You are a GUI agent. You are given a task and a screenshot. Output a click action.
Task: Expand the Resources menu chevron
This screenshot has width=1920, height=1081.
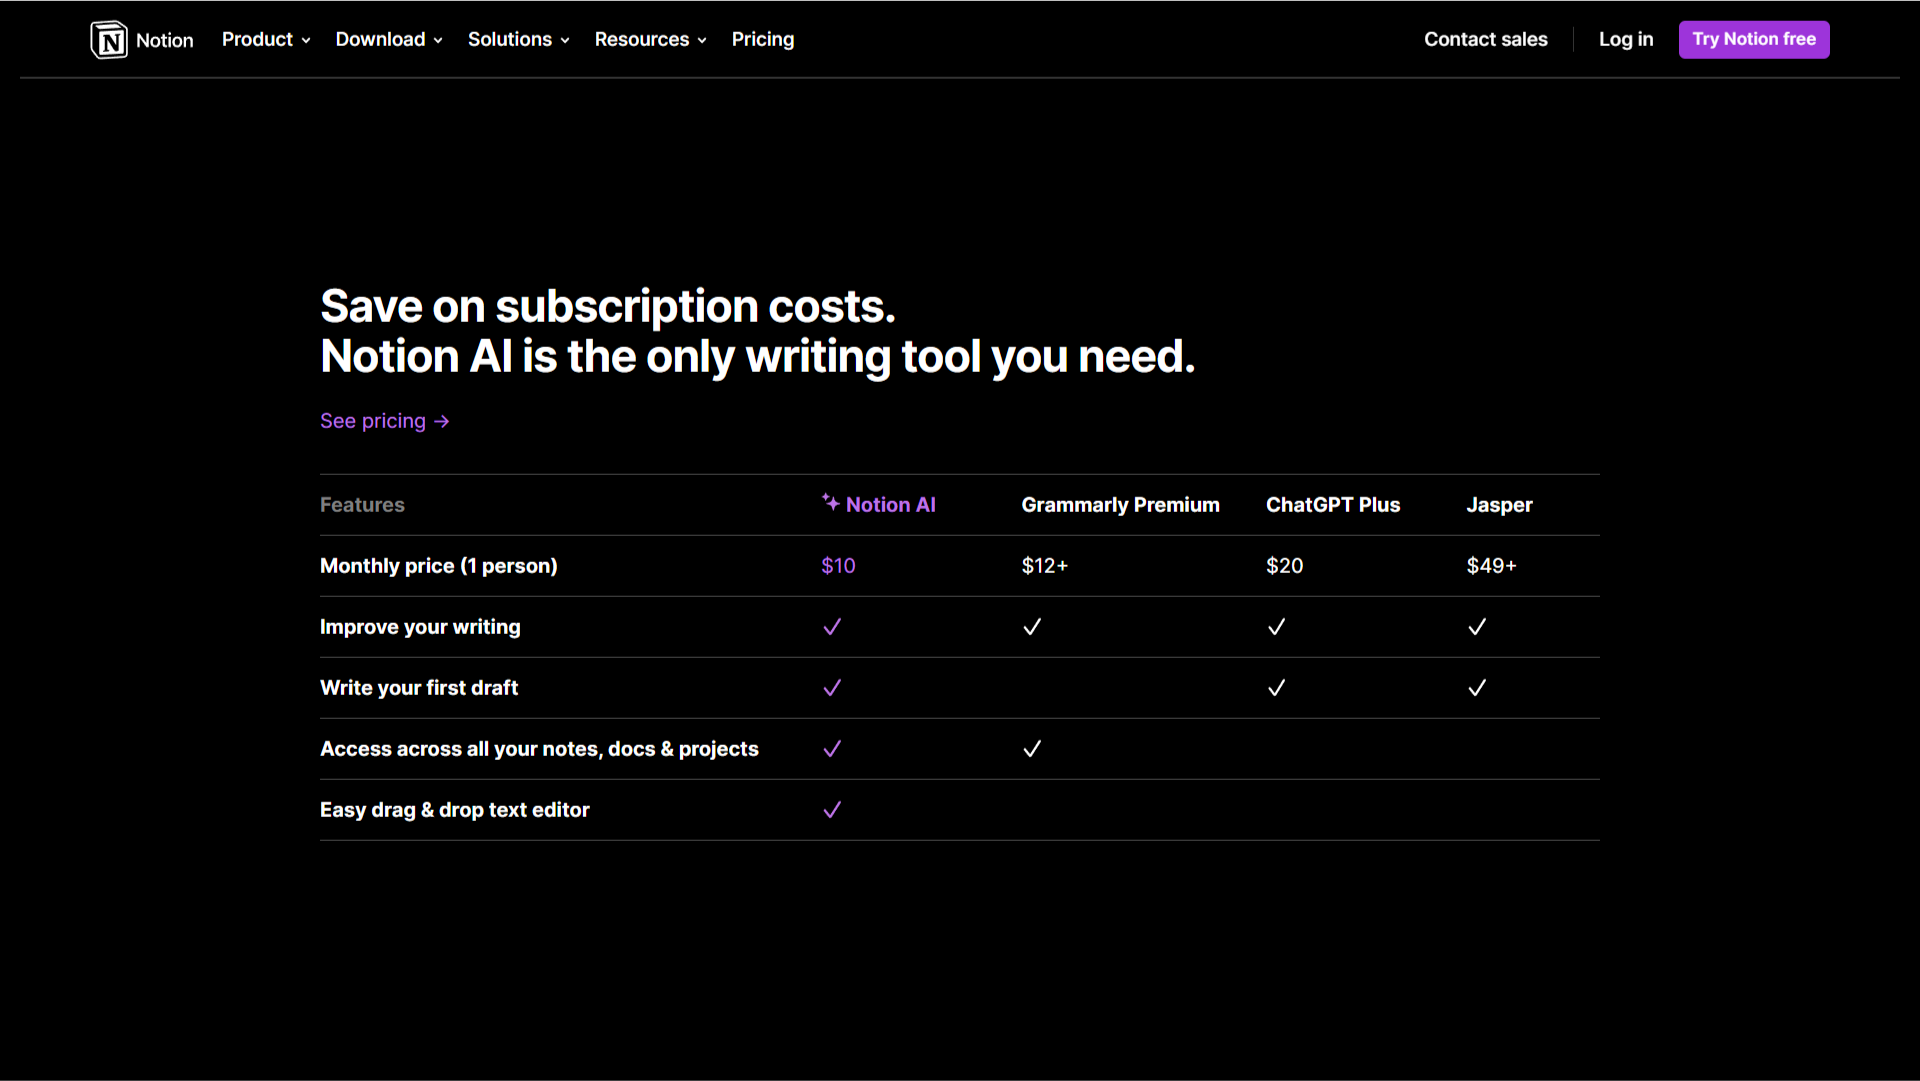702,41
